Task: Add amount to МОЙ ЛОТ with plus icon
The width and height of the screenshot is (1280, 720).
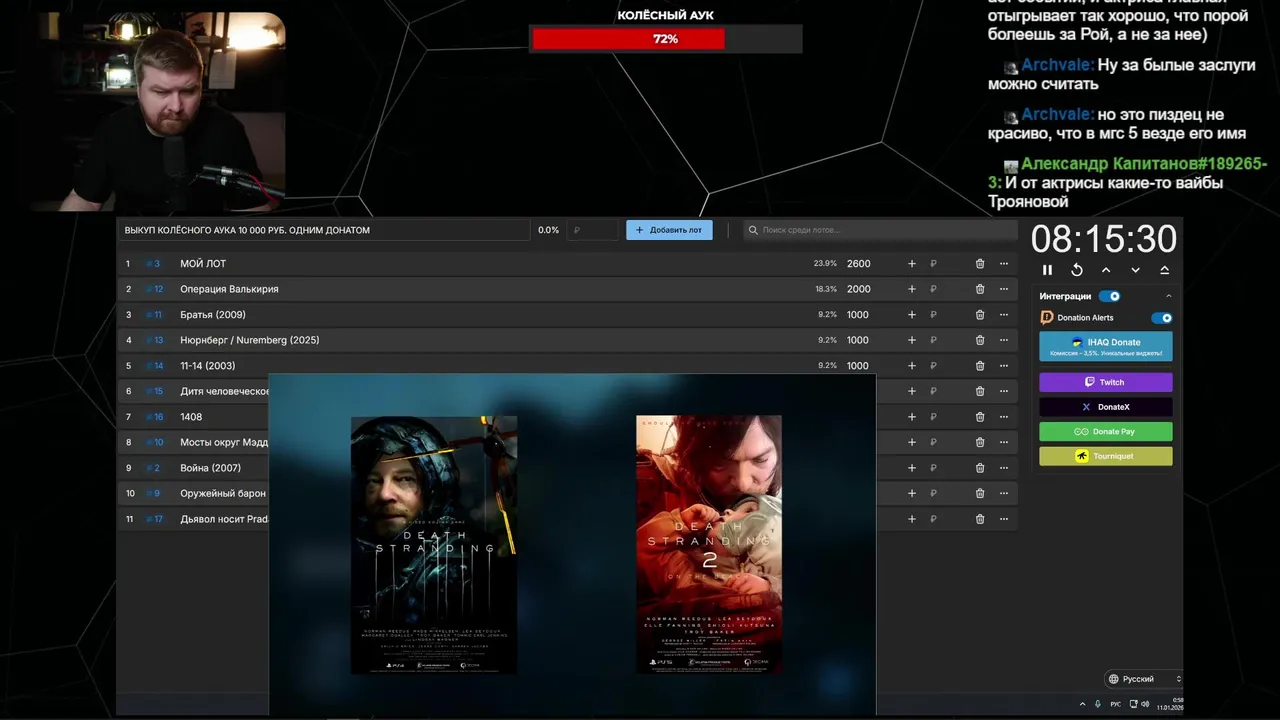Action: pos(911,264)
